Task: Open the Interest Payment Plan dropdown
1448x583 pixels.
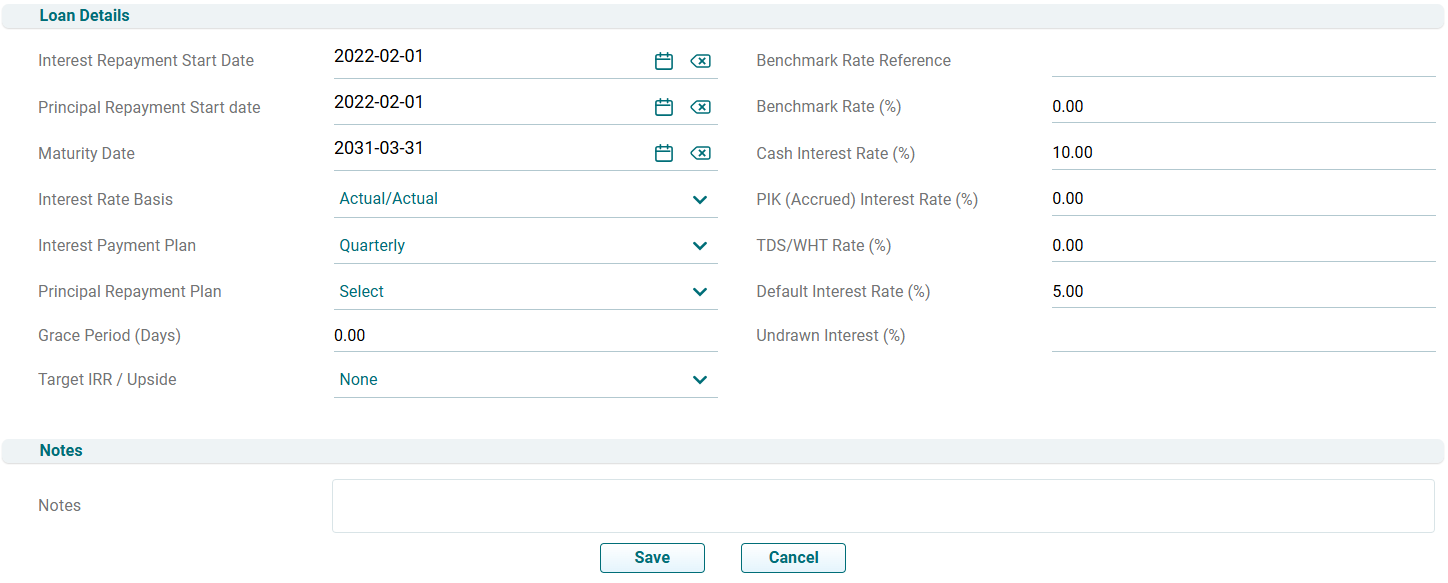Action: (x=525, y=246)
